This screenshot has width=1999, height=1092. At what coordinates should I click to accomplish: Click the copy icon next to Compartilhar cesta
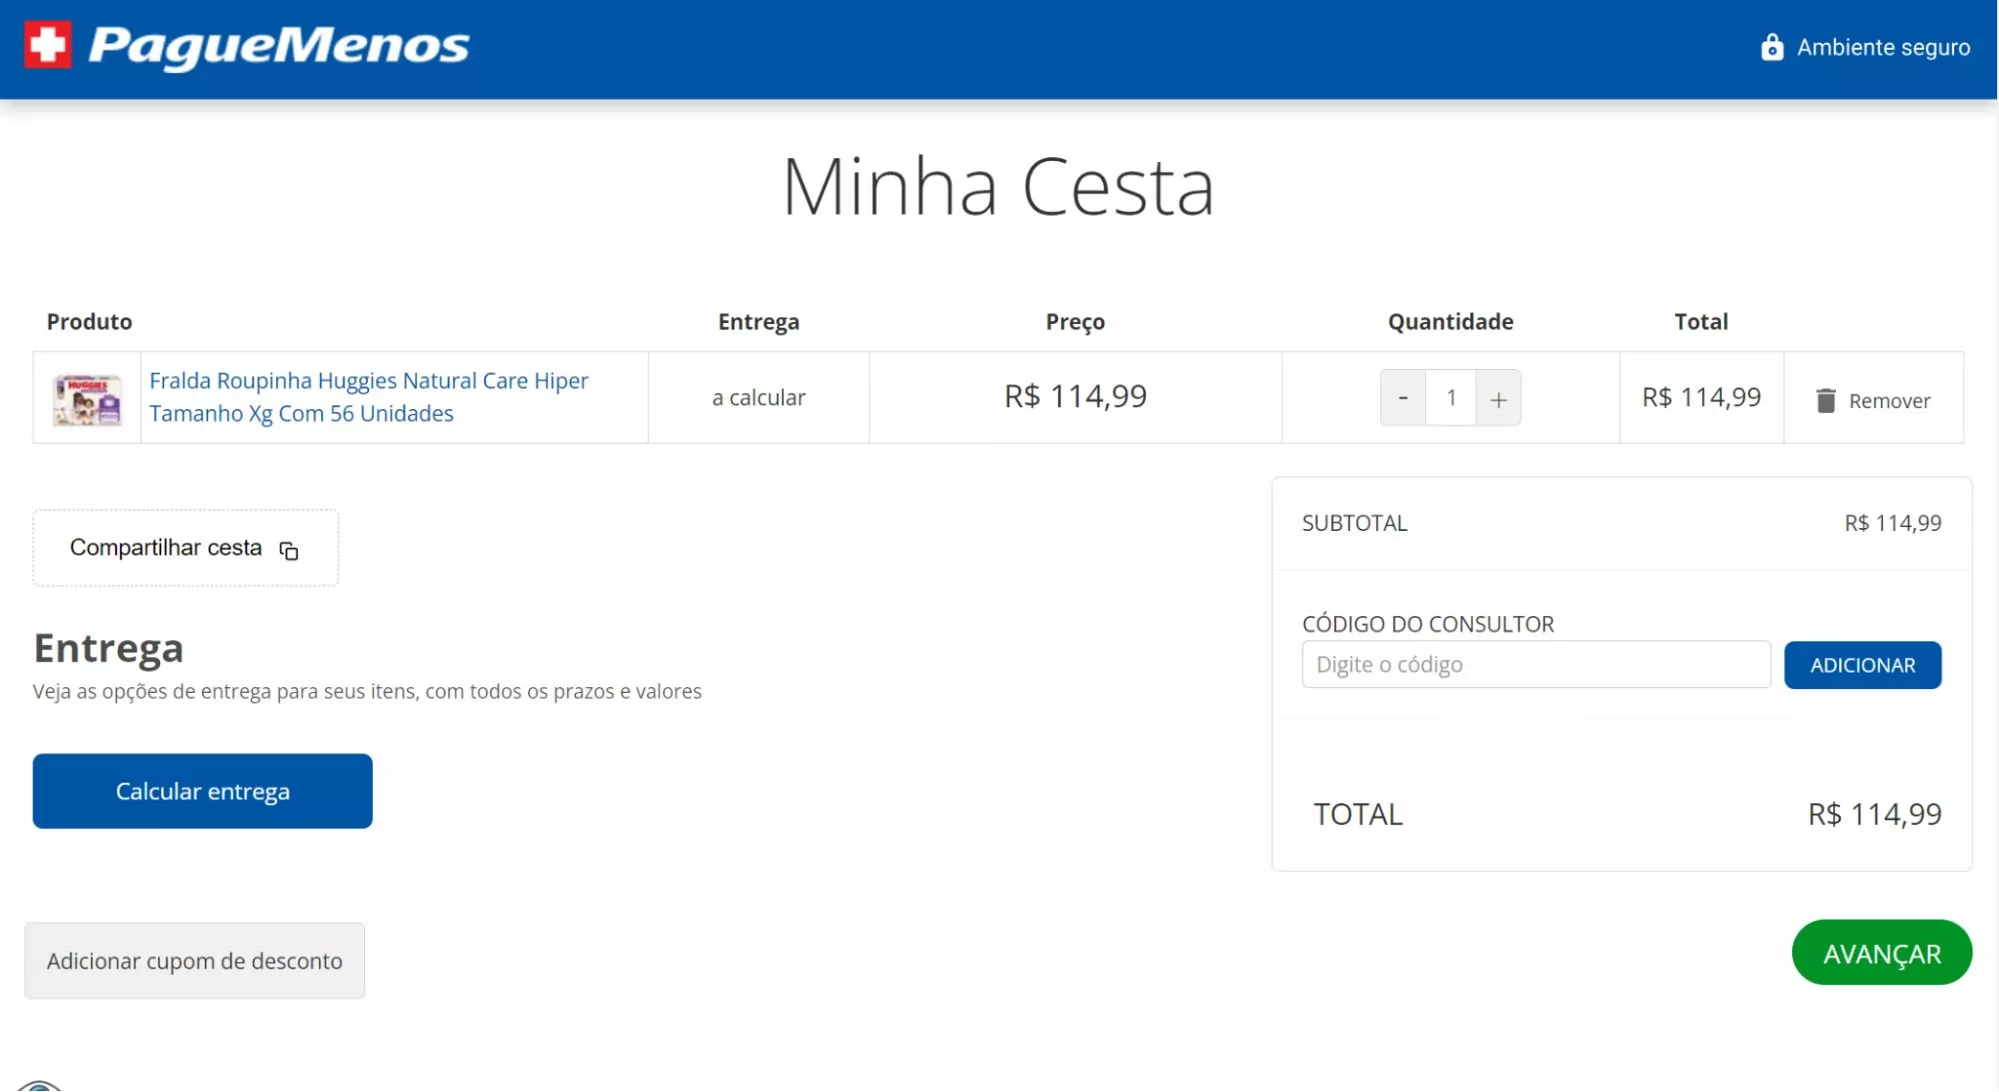(290, 551)
